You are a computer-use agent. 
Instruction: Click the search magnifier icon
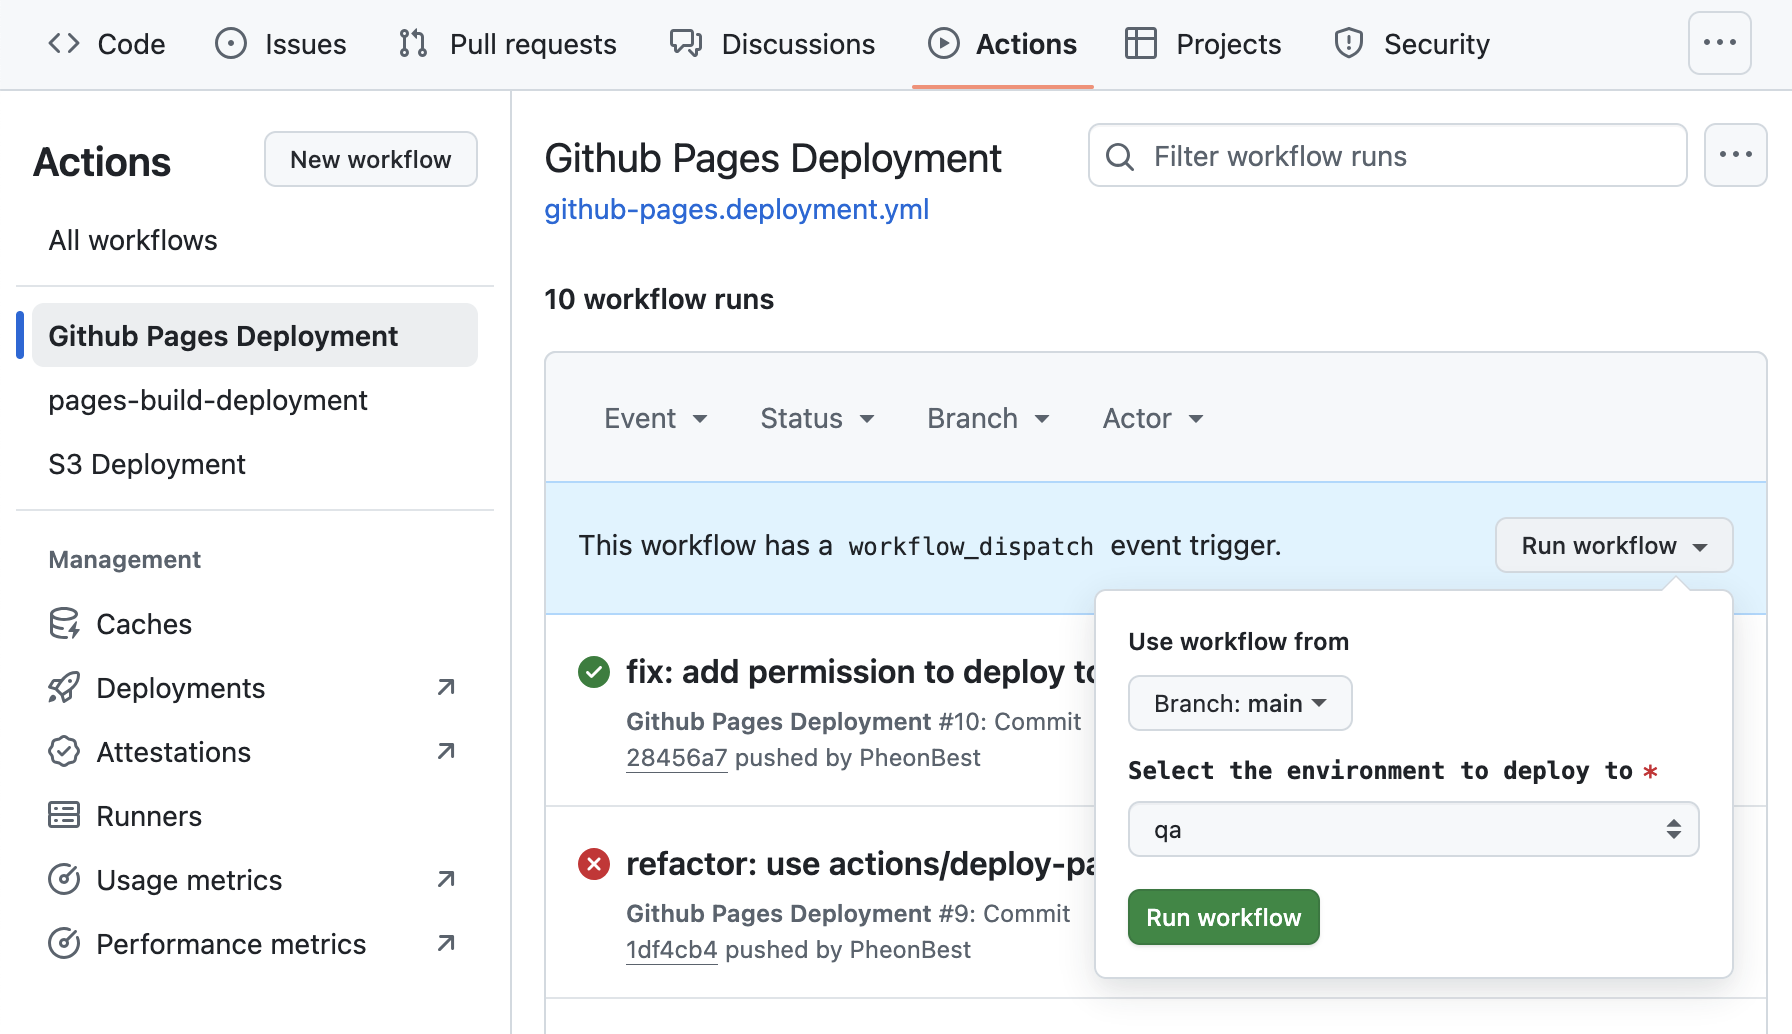click(x=1120, y=156)
